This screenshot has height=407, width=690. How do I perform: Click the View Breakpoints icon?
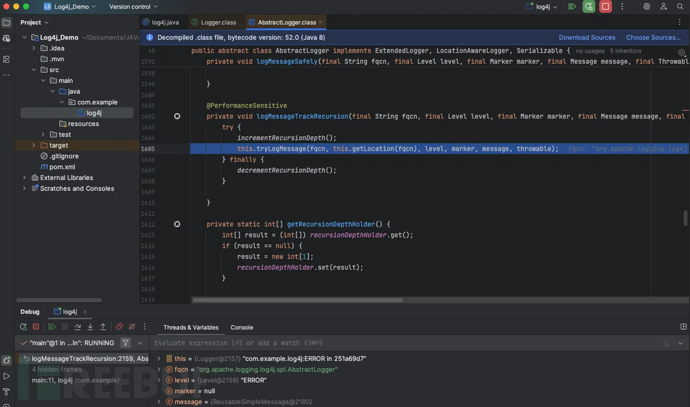click(x=119, y=327)
